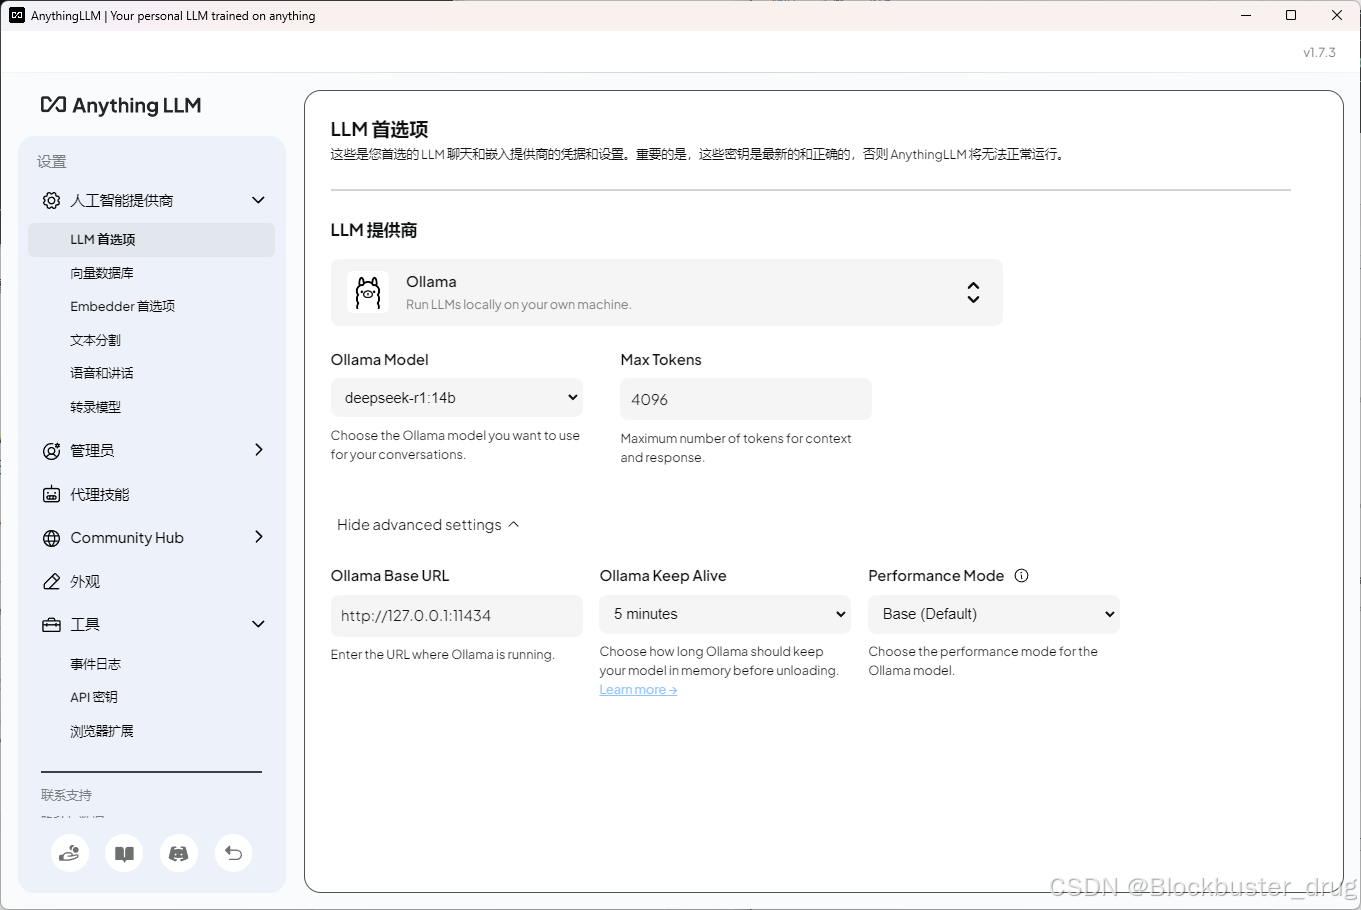Open the LLM provider selector showing Ollama
This screenshot has width=1361, height=910.
tap(666, 292)
